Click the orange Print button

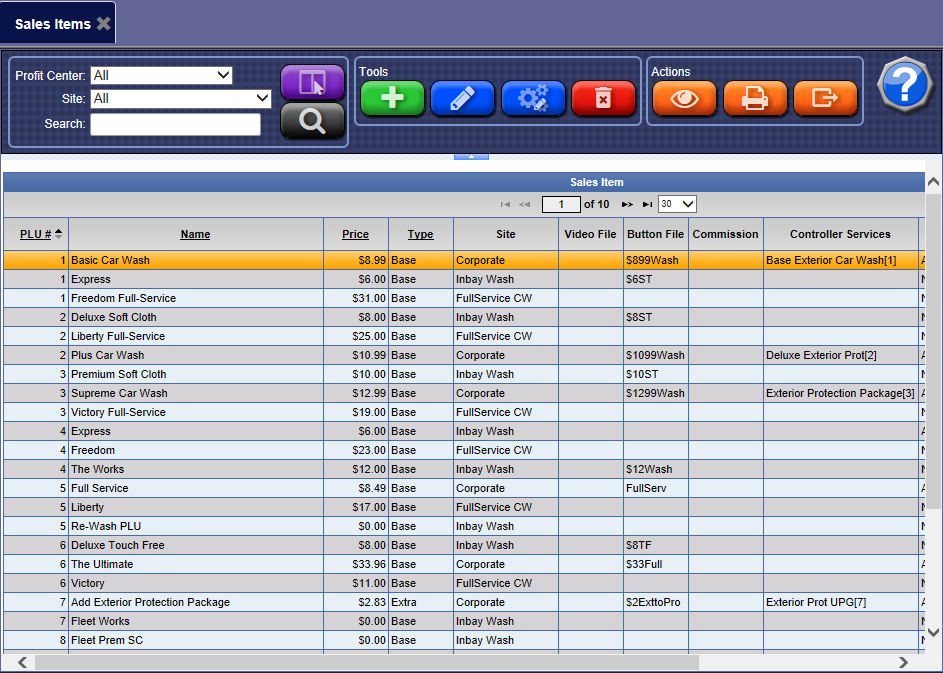click(755, 98)
